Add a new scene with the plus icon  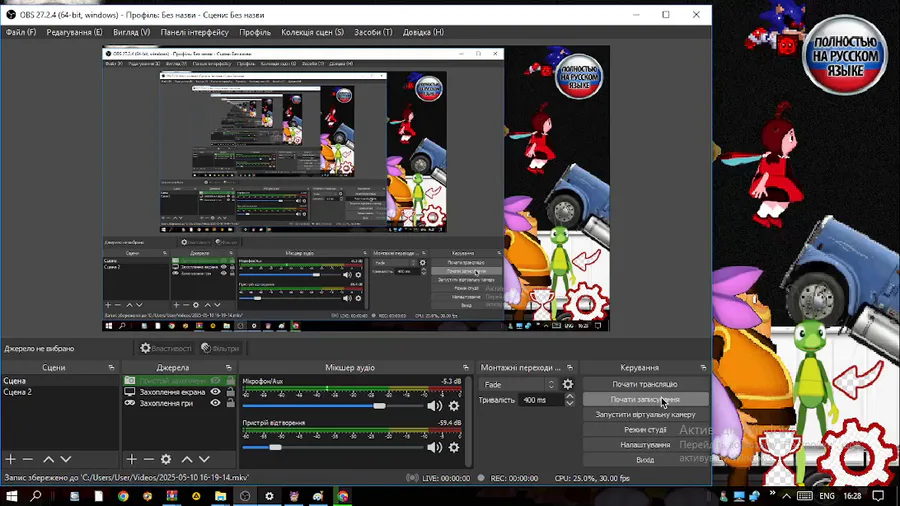click(x=10, y=459)
